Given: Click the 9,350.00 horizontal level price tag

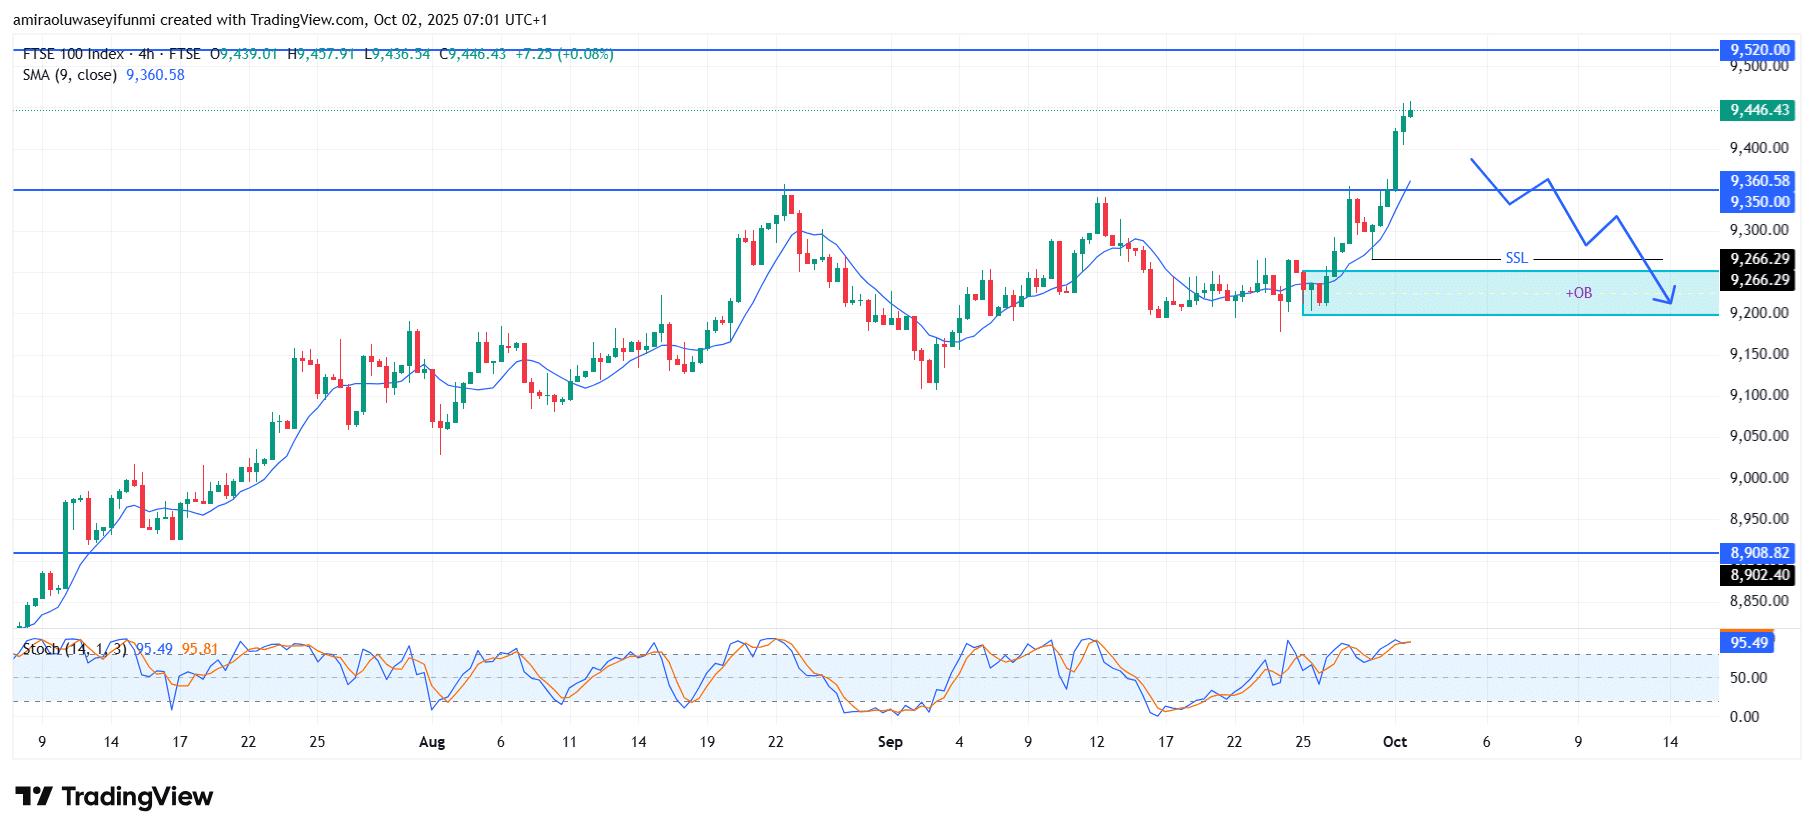Looking at the screenshot, I should 1759,202.
